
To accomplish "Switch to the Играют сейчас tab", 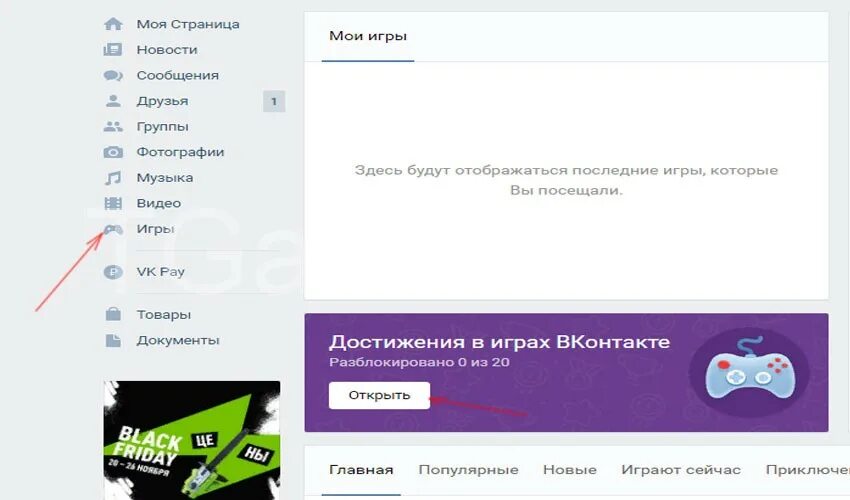I will [681, 470].
